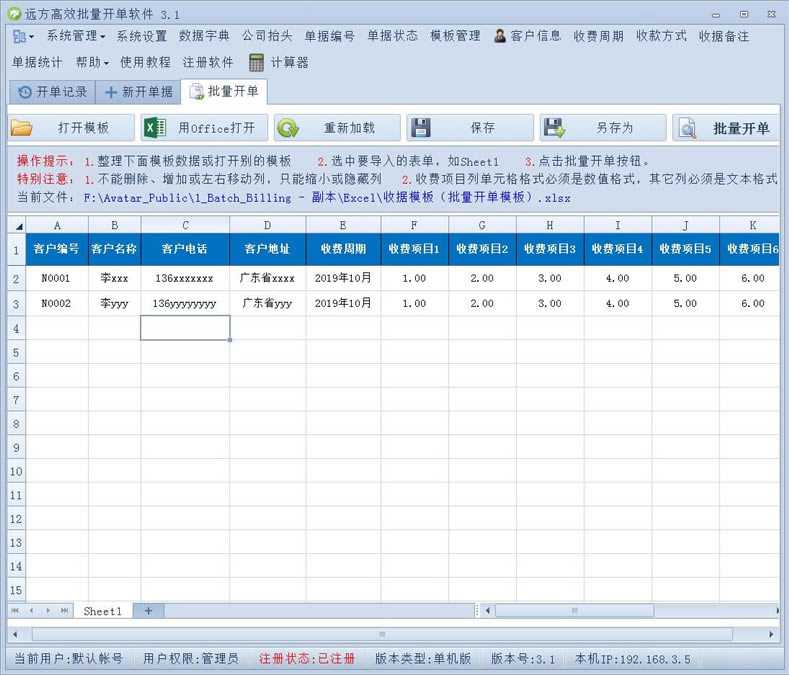
Task: Expand the 系统管理 dropdown menu
Action: pos(76,36)
